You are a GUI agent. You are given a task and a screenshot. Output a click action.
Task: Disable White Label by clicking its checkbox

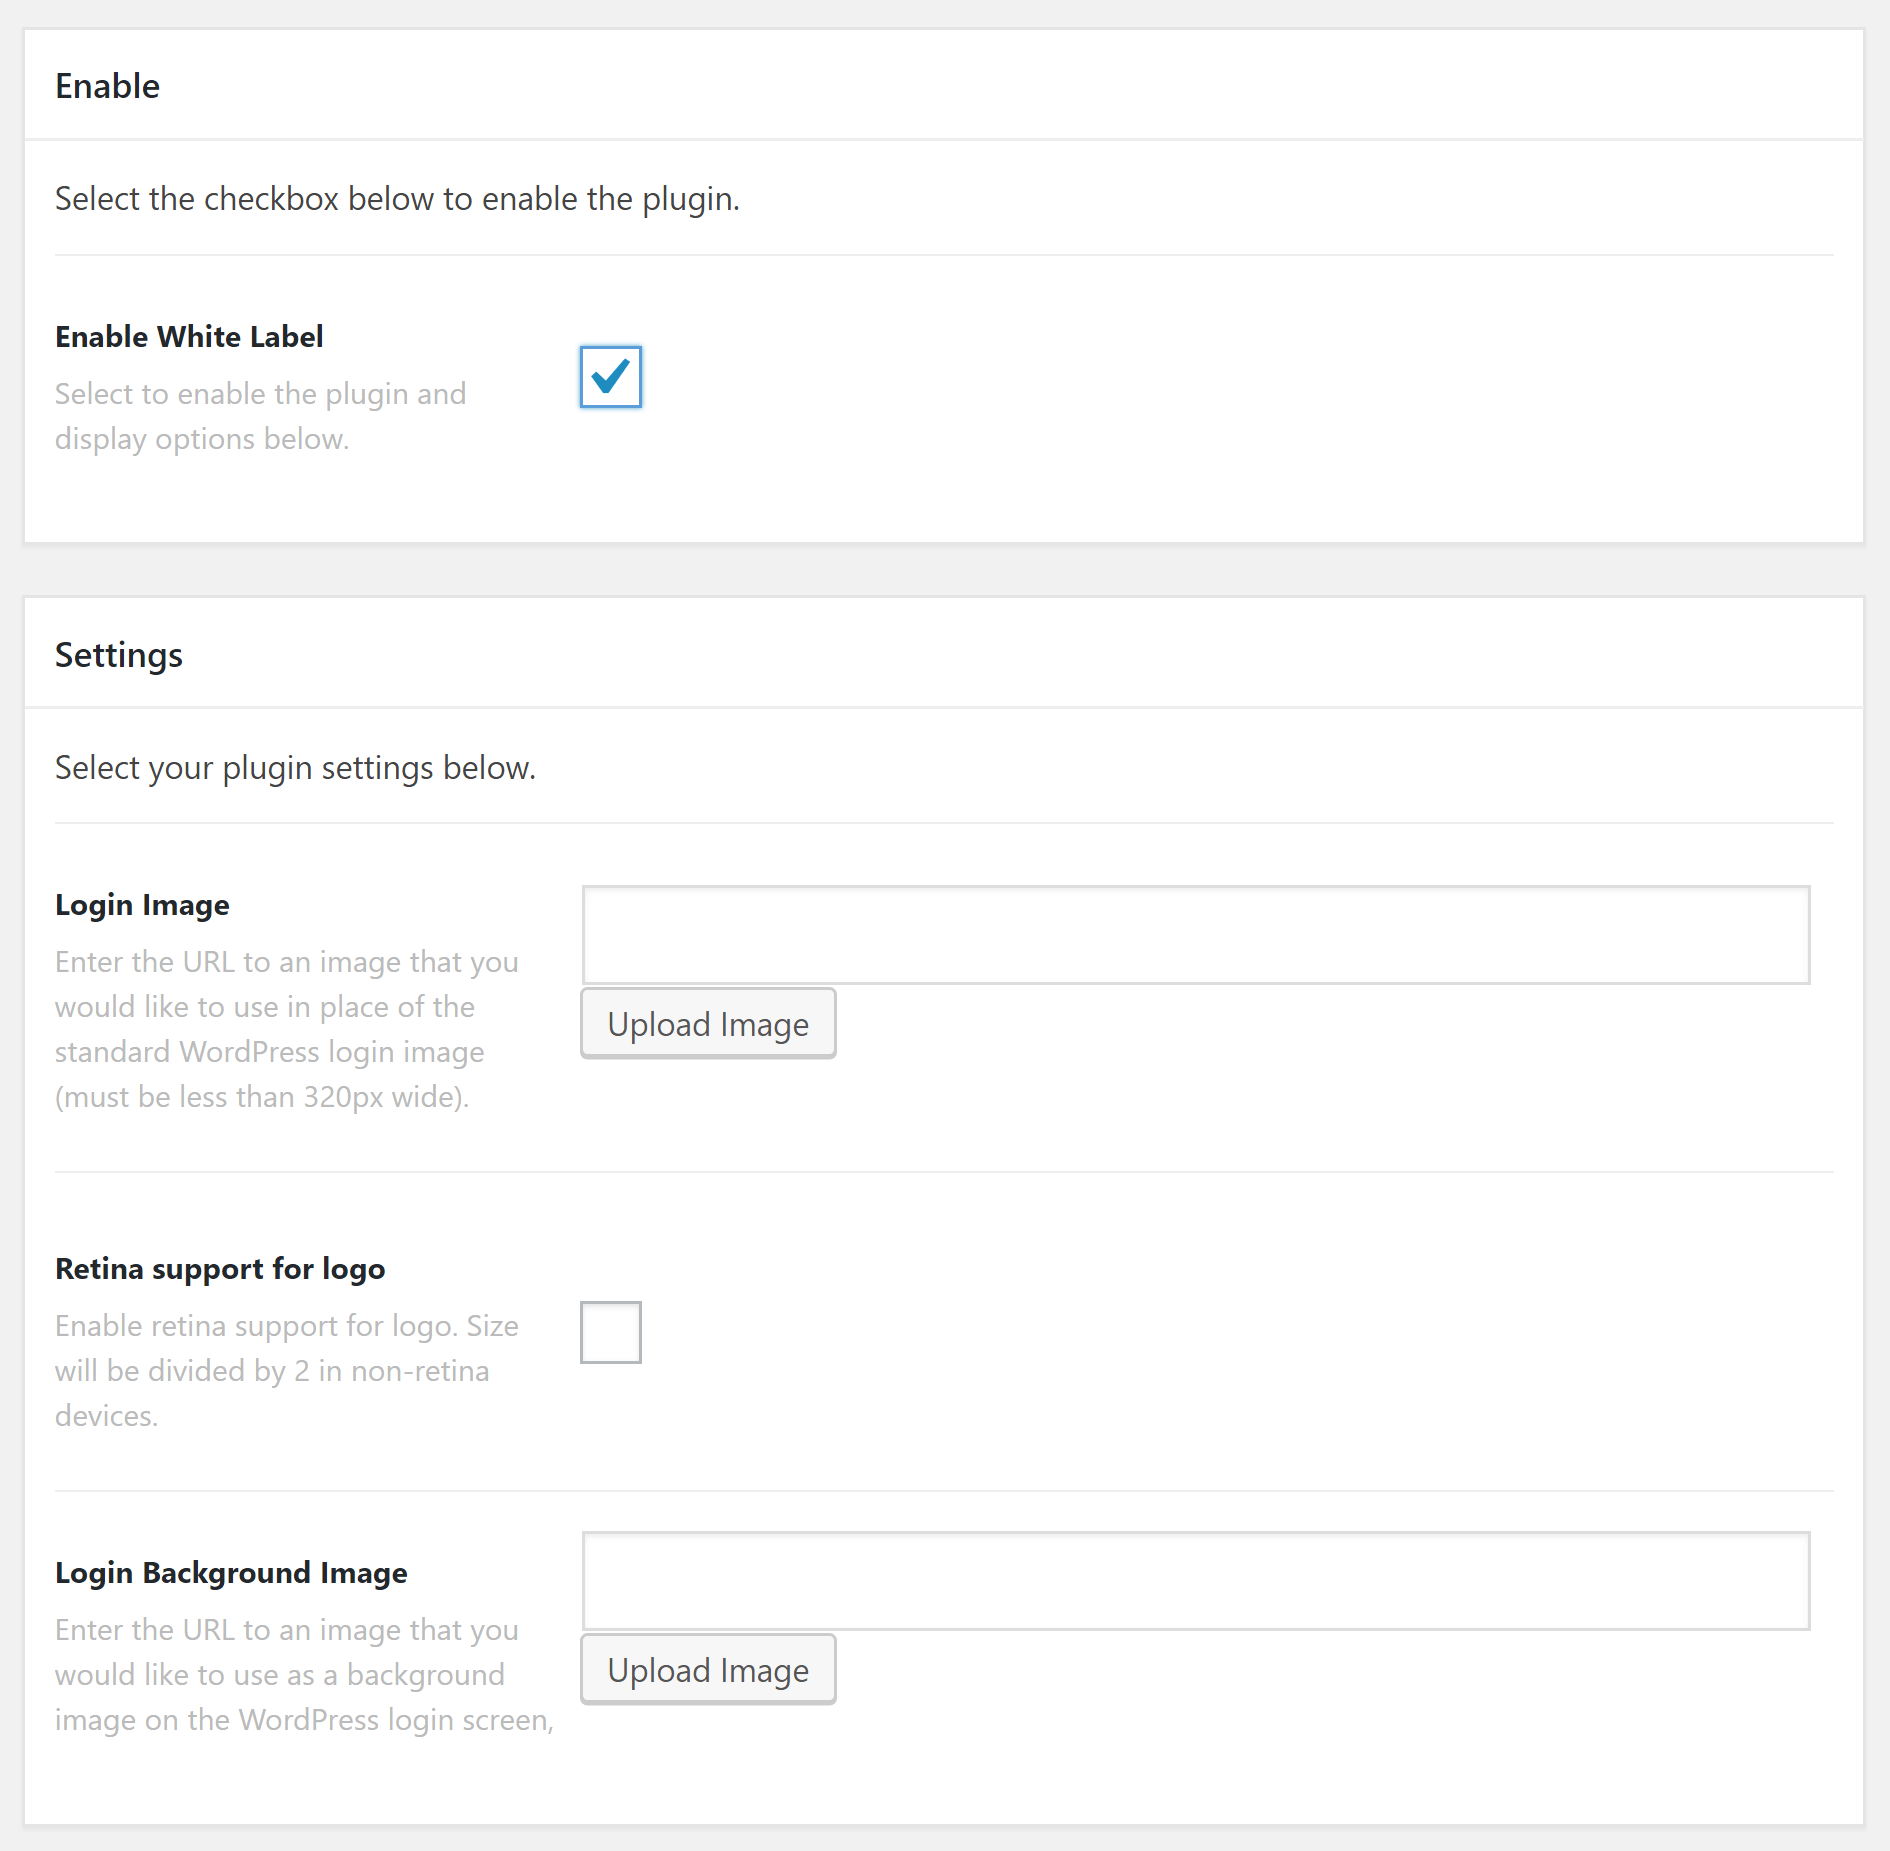coord(609,377)
